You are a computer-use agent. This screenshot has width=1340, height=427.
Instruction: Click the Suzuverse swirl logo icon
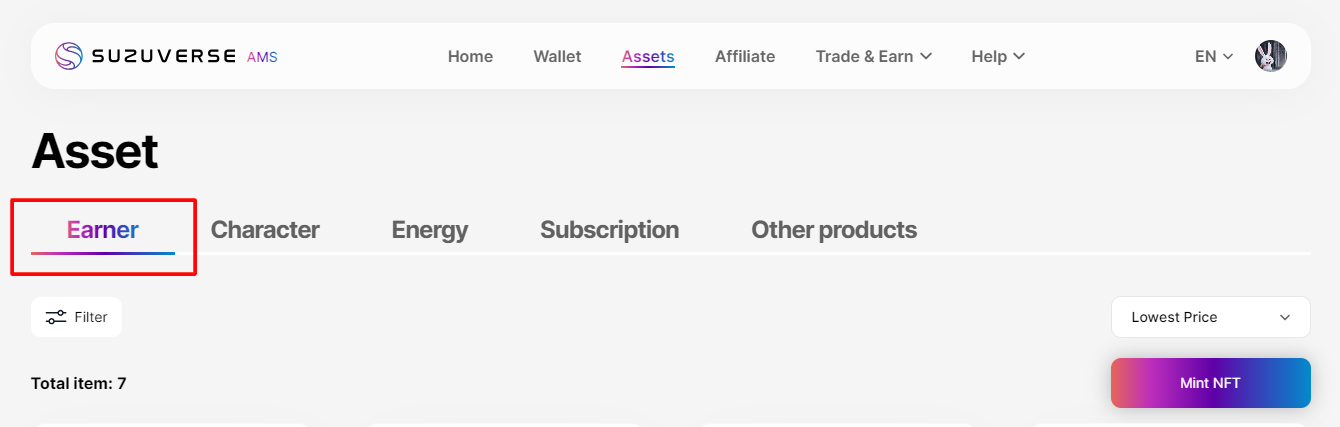pyautogui.click(x=69, y=56)
